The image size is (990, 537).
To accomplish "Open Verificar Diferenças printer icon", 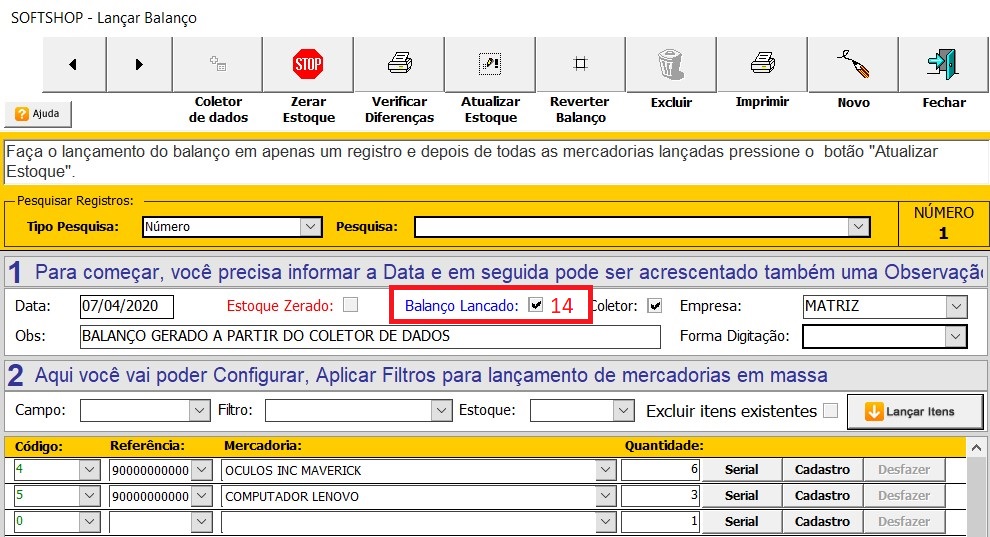I will point(399,65).
